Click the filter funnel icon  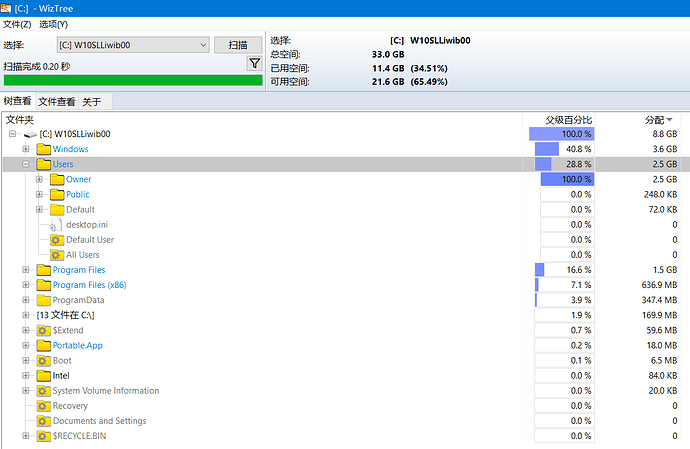[x=254, y=63]
